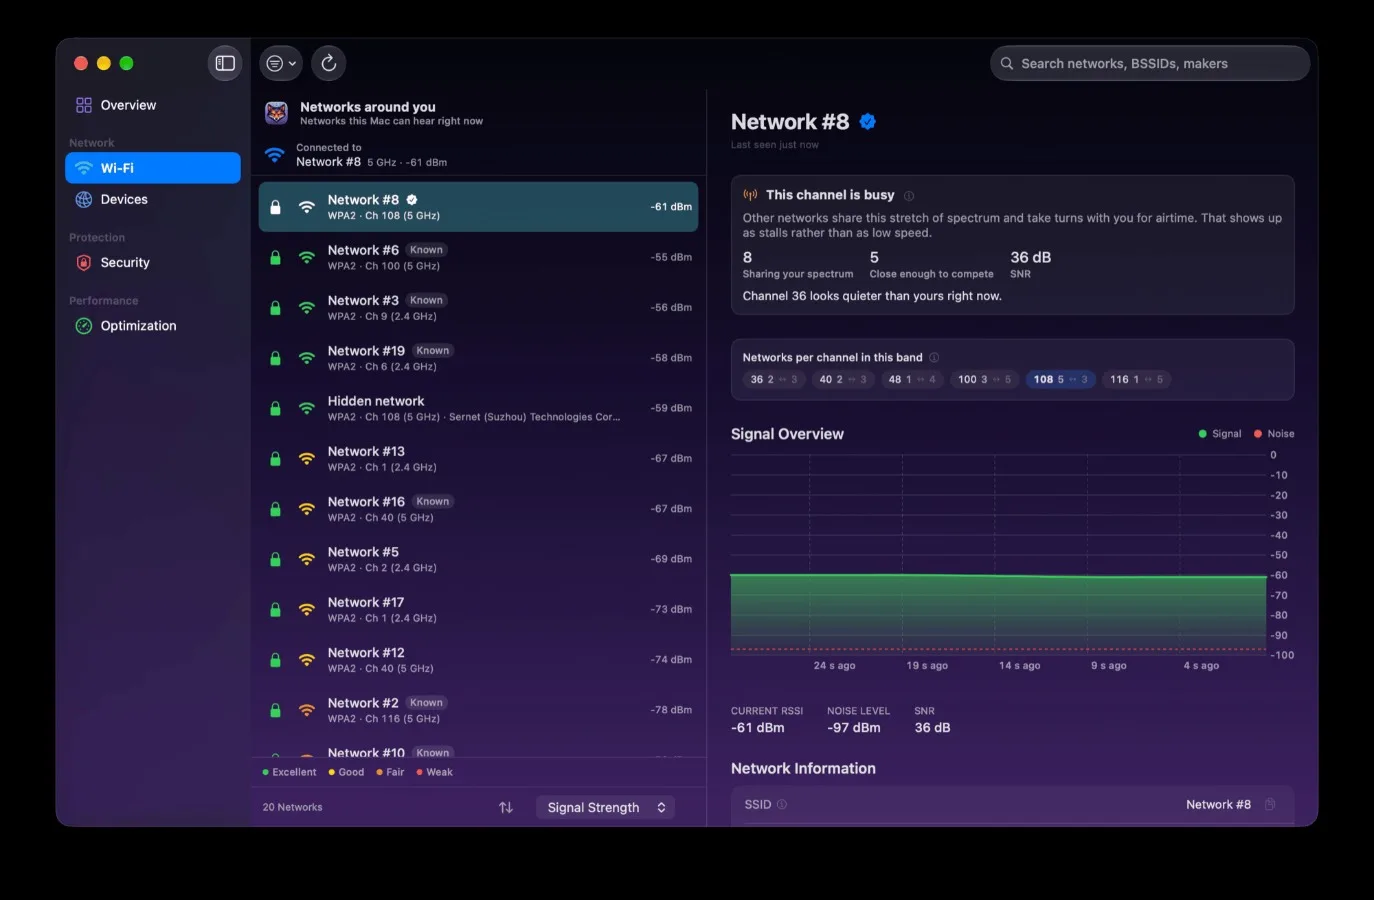Viewport: 1374px width, 900px height.
Task: Select Network #17 row
Action: click(478, 609)
